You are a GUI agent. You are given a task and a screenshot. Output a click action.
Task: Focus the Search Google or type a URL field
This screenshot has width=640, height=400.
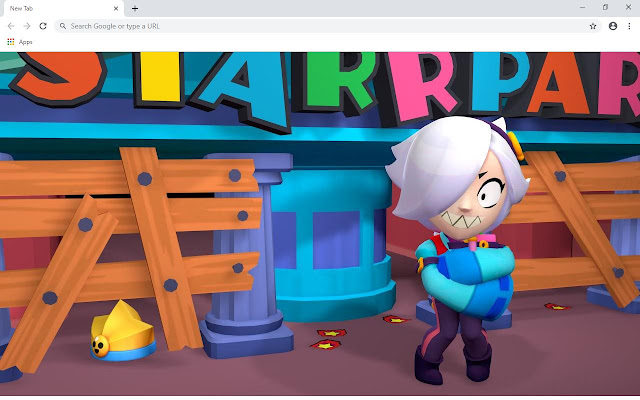click(328, 26)
